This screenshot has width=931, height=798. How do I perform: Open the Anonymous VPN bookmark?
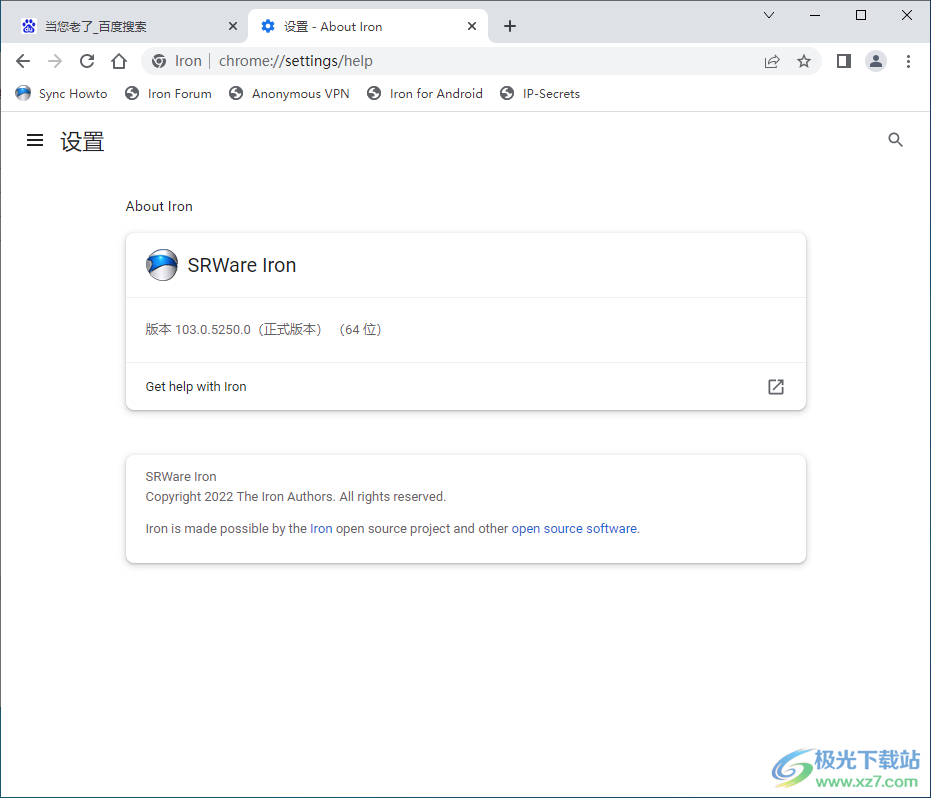coord(289,93)
